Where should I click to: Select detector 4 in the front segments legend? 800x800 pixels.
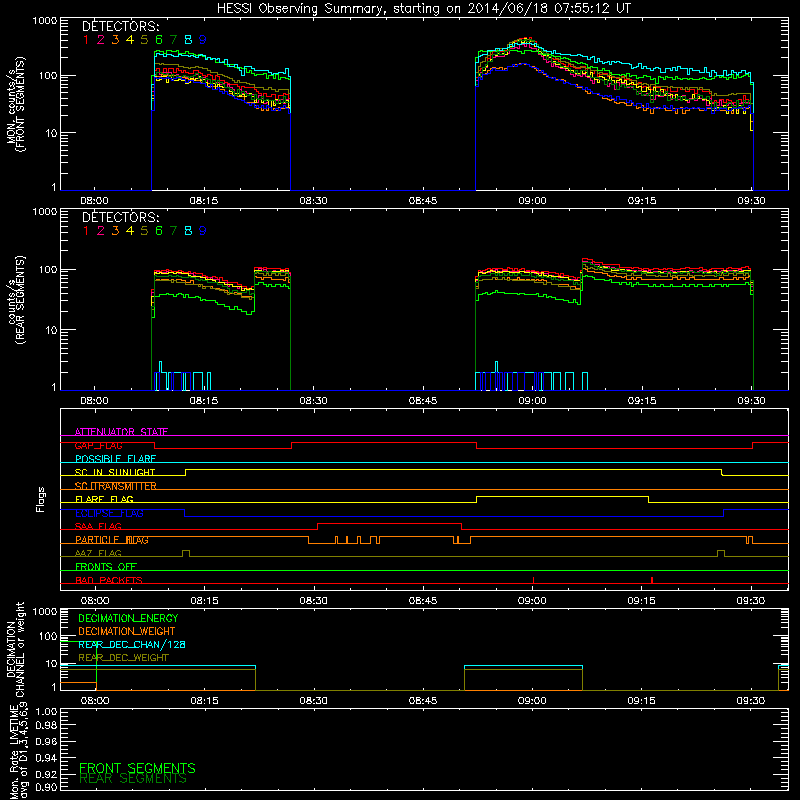tap(130, 40)
